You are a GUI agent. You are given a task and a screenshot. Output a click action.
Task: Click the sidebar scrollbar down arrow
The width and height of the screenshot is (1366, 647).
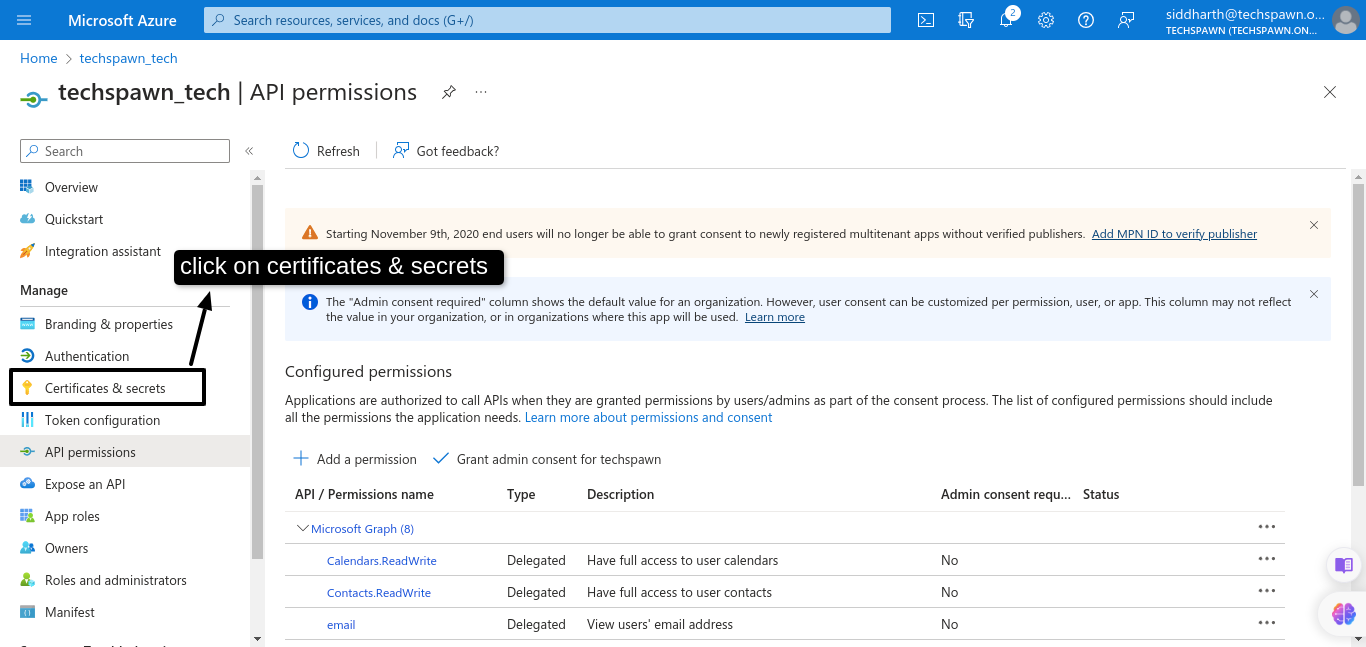point(257,638)
